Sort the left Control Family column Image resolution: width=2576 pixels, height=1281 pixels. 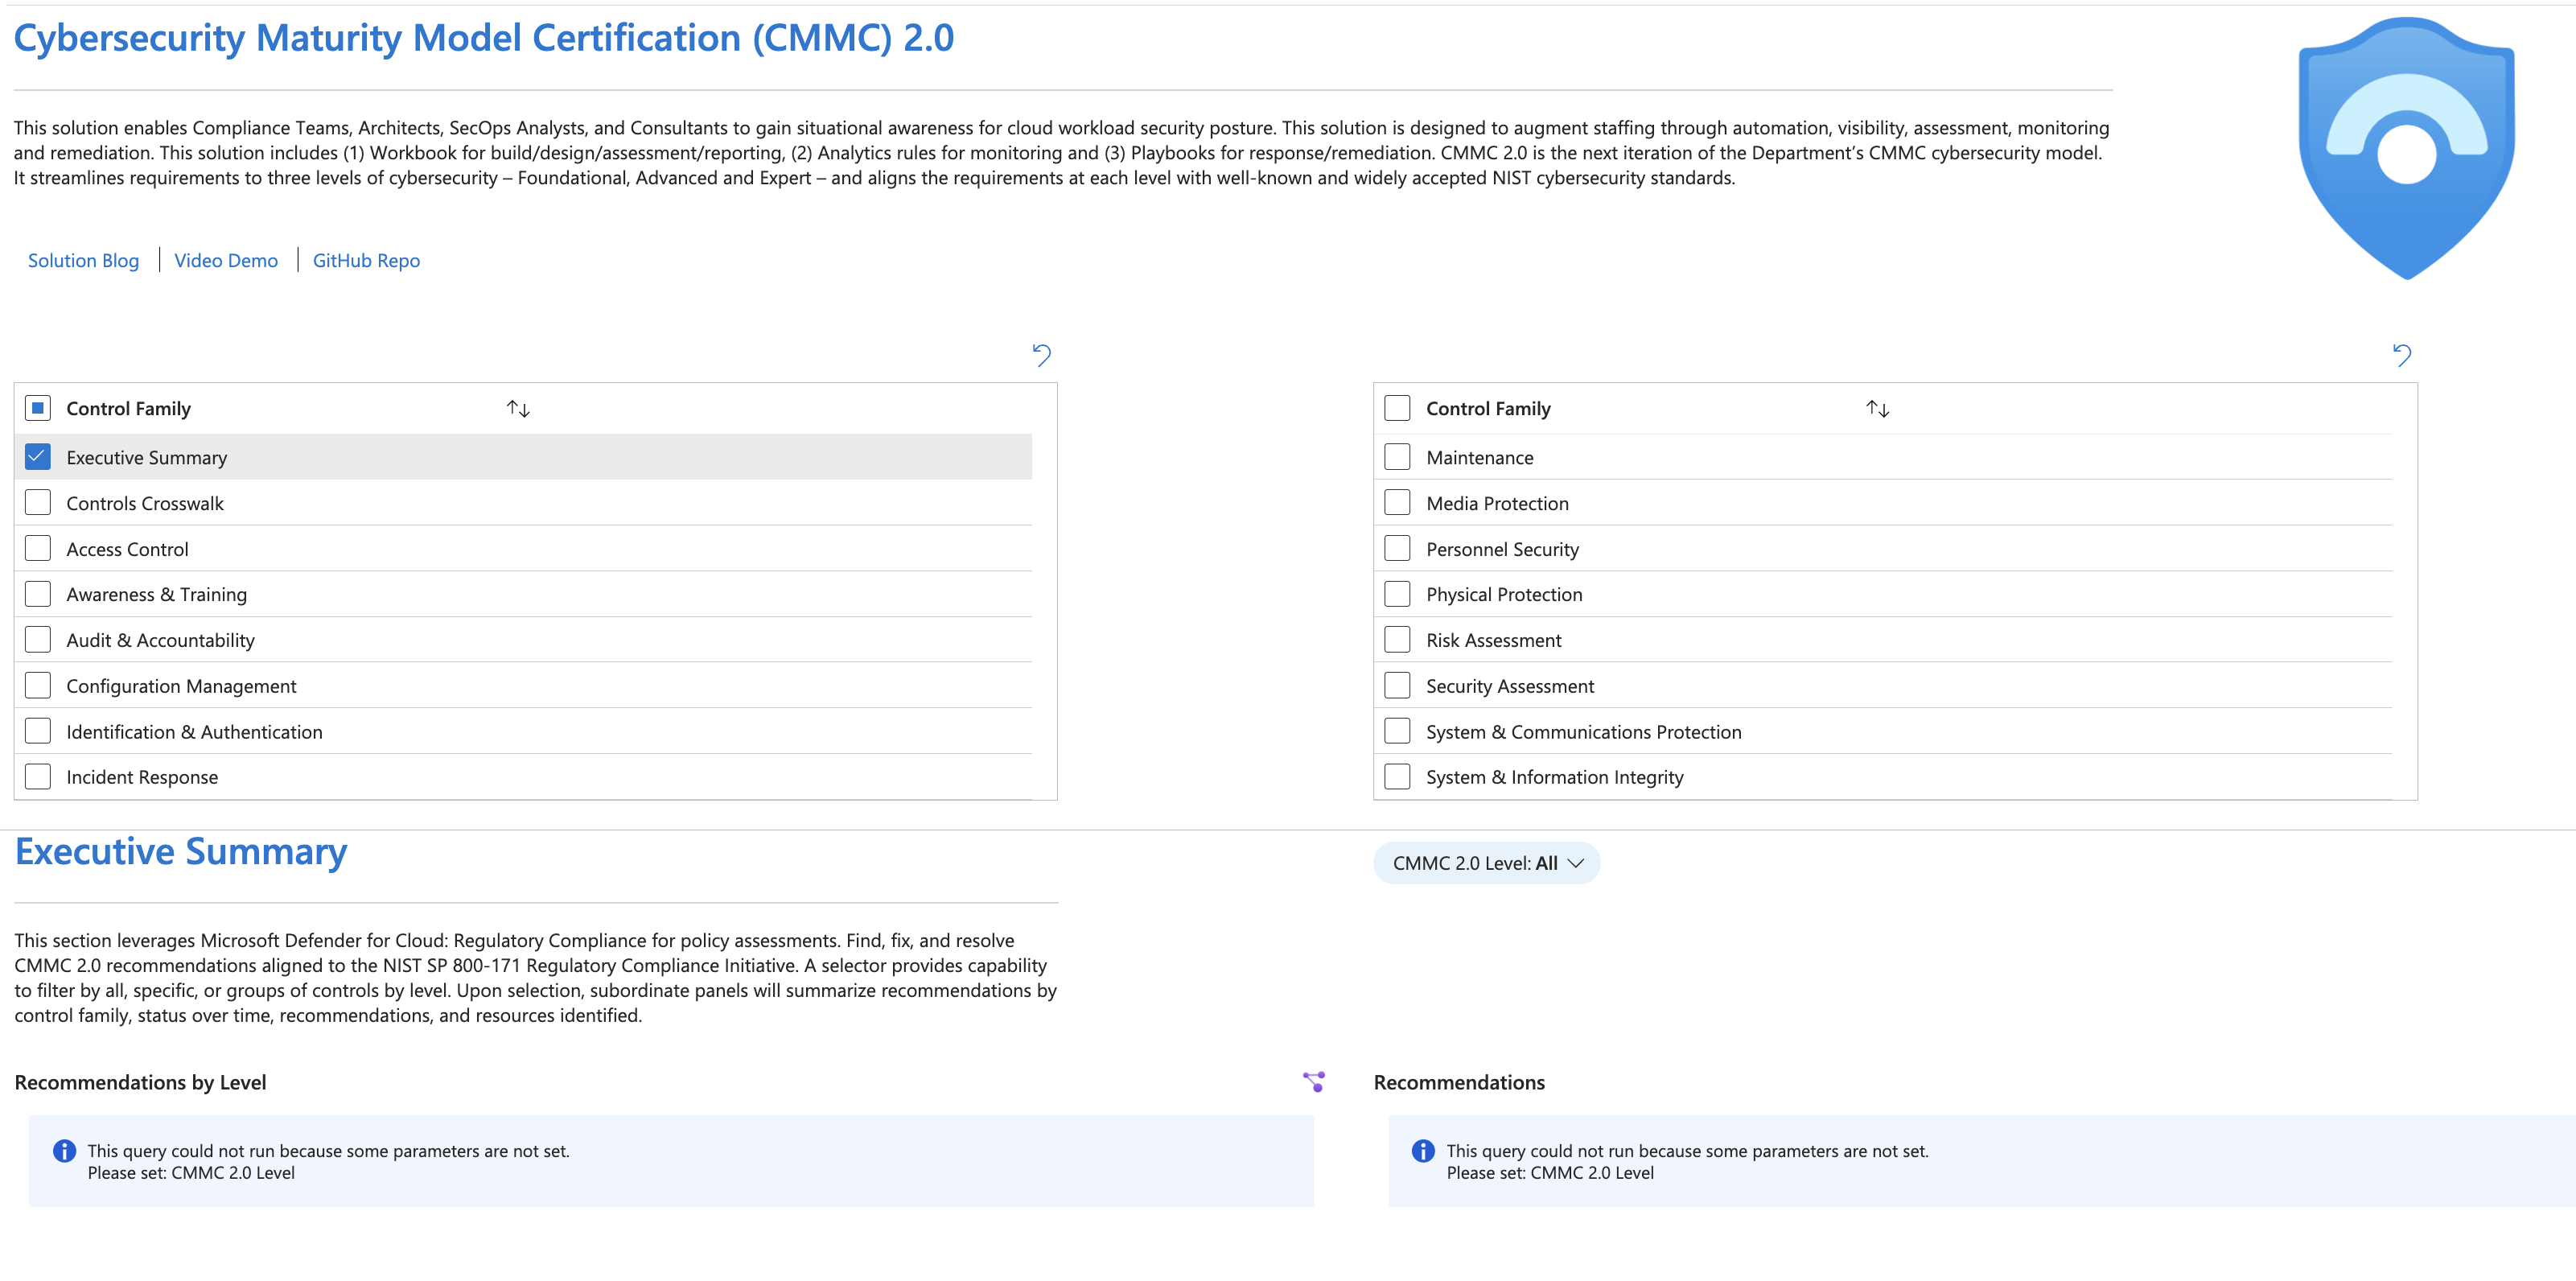point(518,409)
